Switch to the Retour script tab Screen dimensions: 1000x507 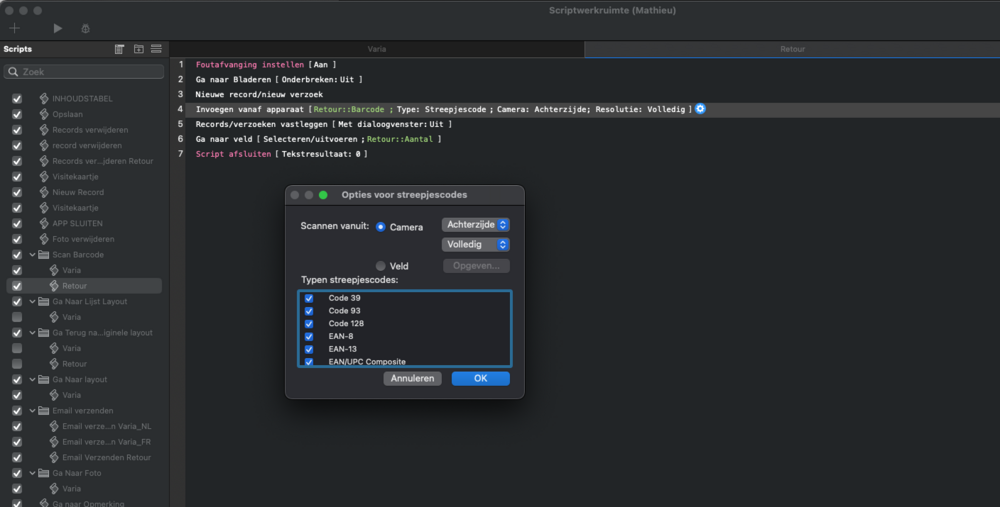point(792,48)
